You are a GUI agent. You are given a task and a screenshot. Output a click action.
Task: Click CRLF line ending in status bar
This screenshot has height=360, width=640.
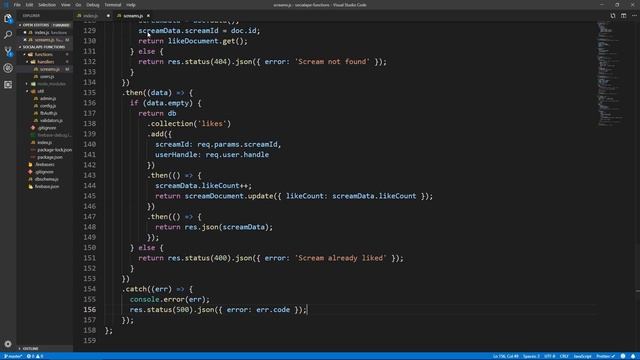[564, 356]
